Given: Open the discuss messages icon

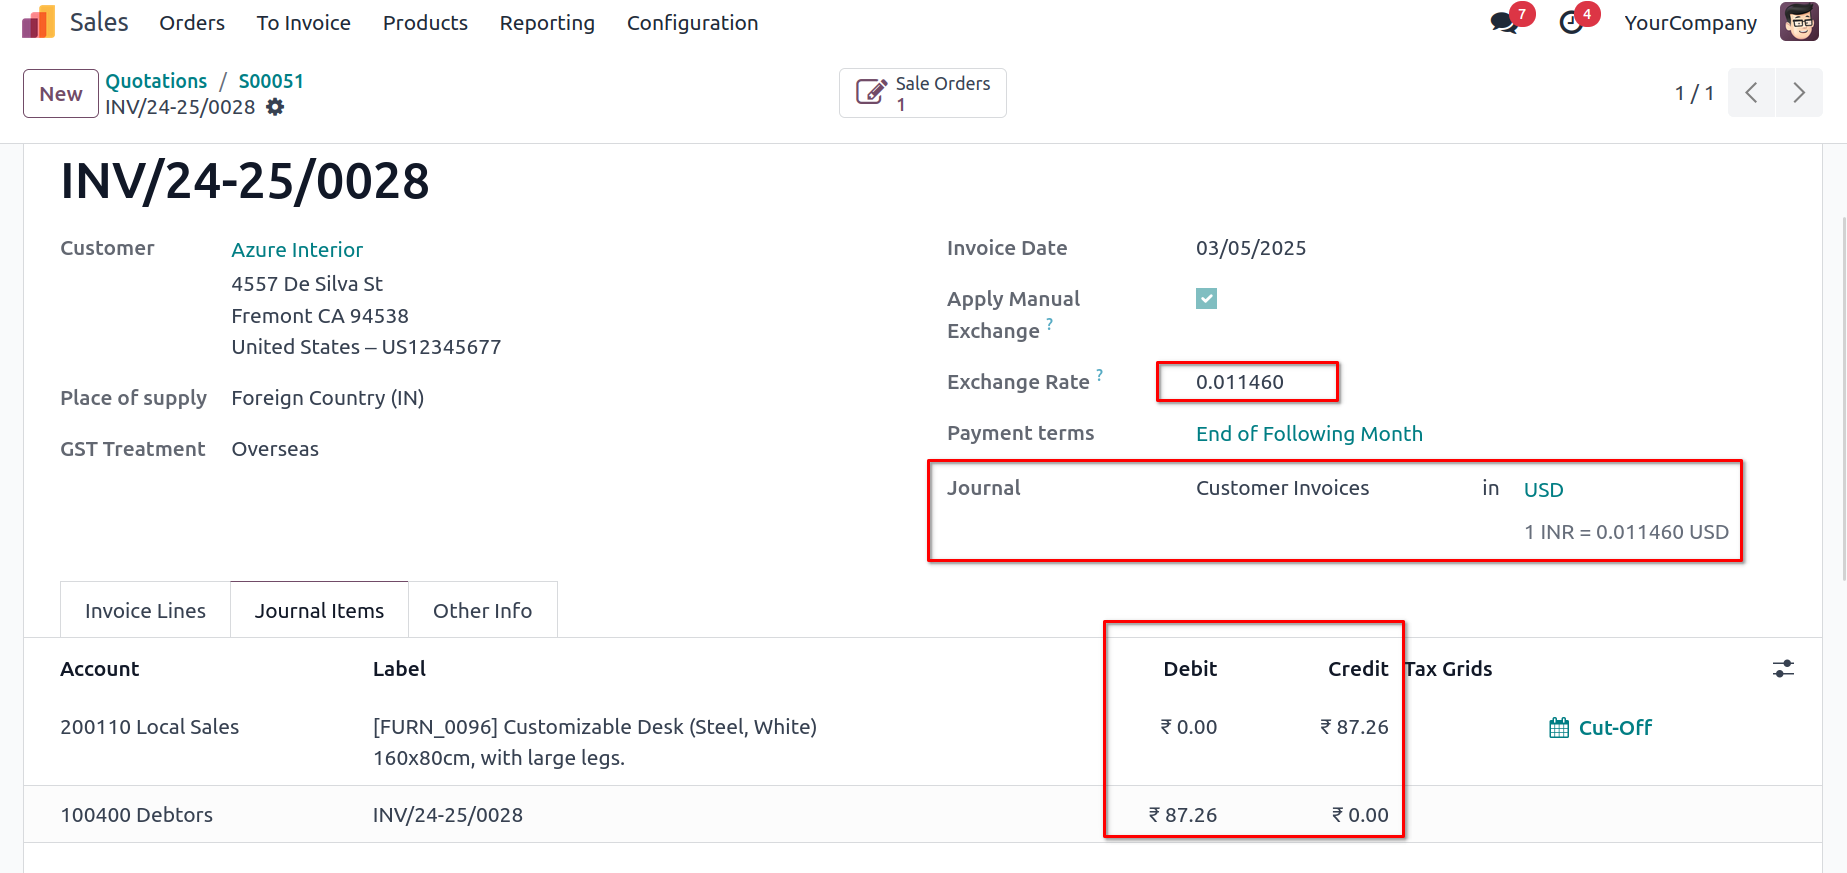Looking at the screenshot, I should pyautogui.click(x=1503, y=22).
